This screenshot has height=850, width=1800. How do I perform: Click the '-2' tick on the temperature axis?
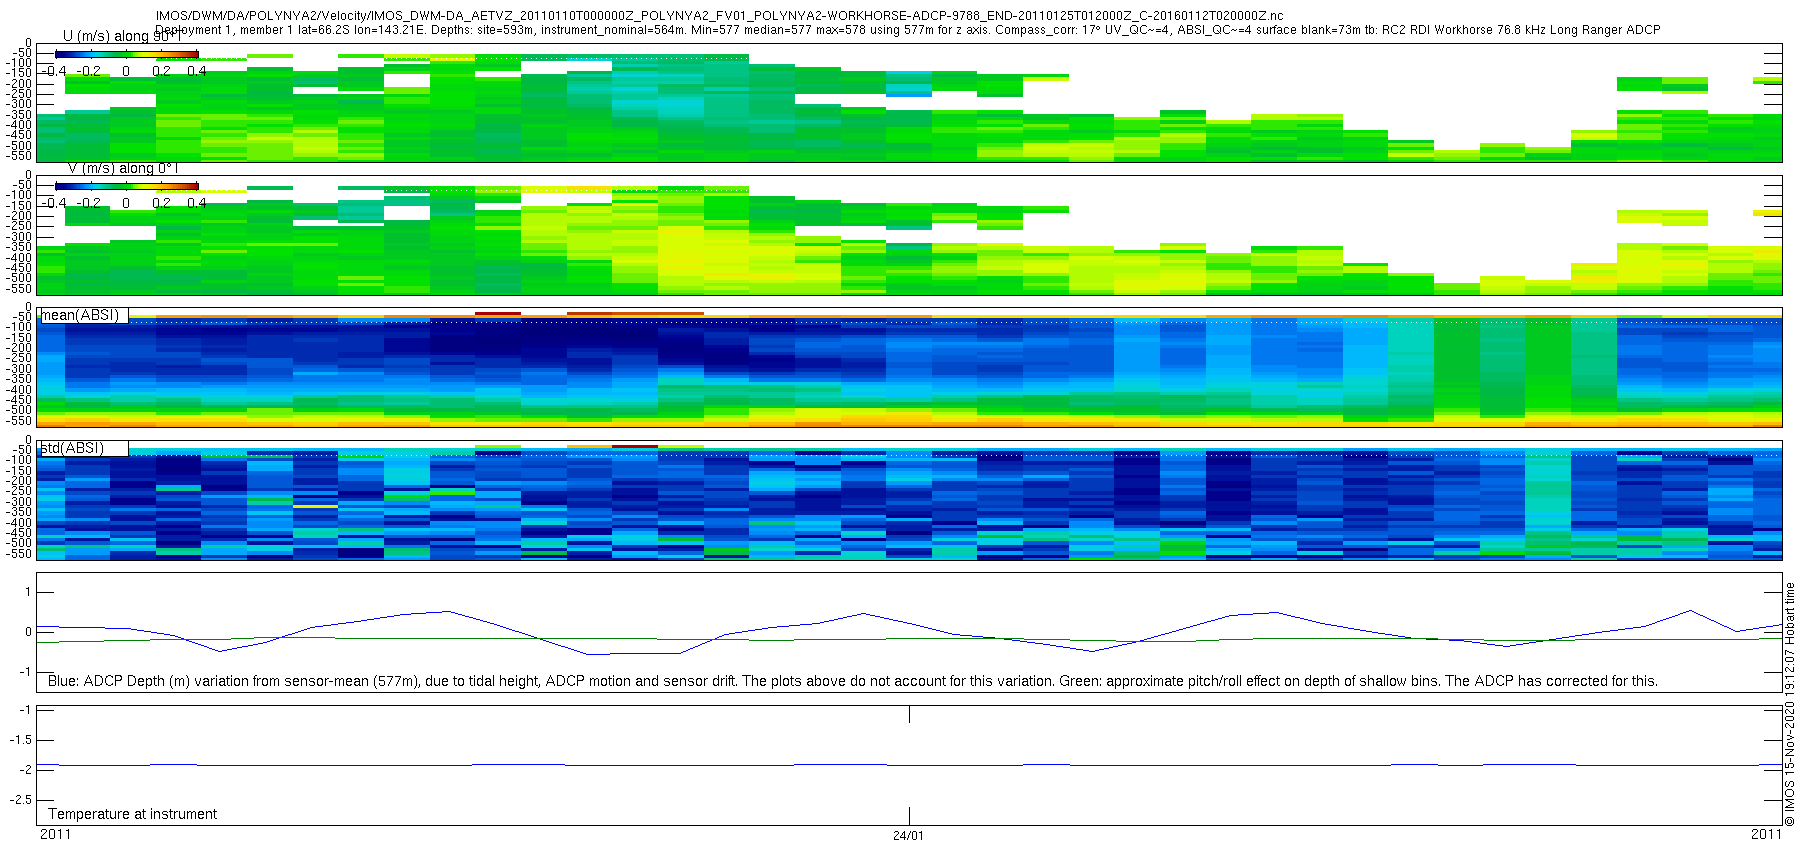pos(25,769)
